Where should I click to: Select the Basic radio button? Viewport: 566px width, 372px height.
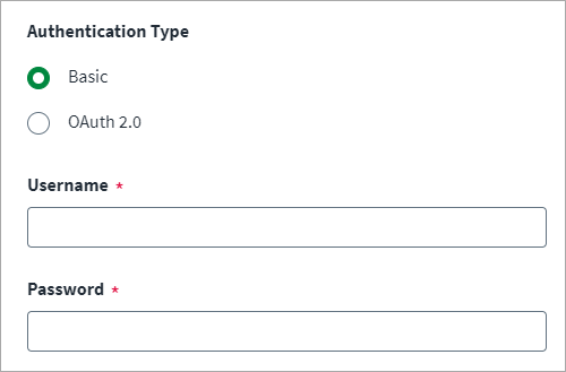(38, 78)
